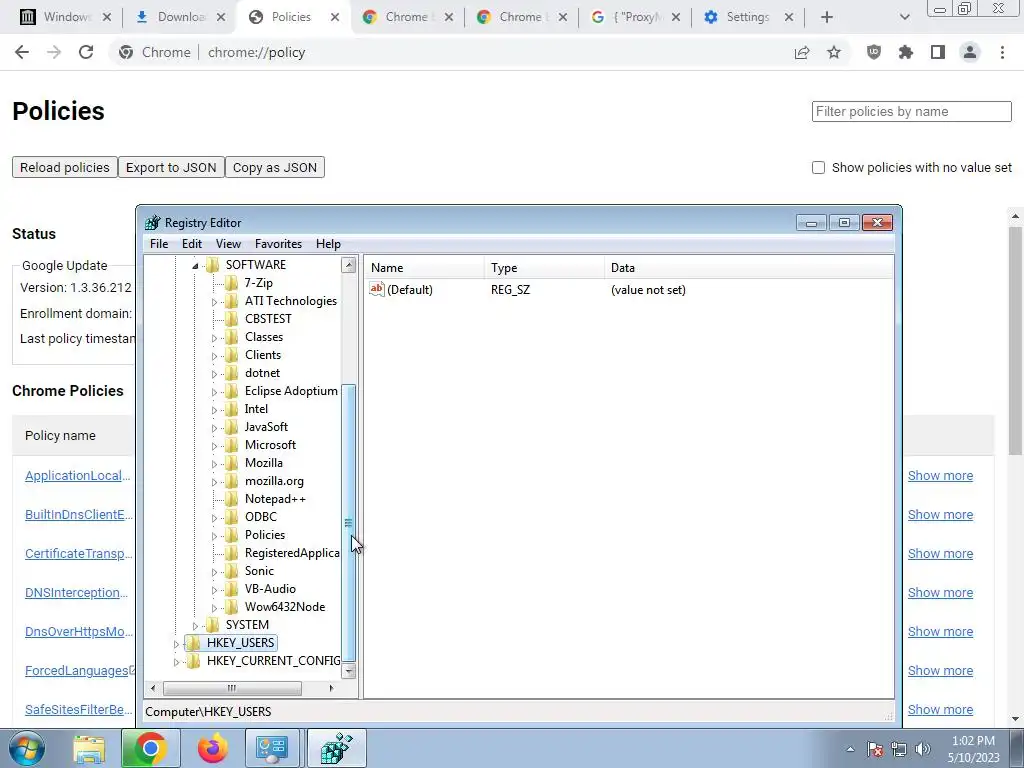Click the Action Center flag tray icon

tap(875, 749)
